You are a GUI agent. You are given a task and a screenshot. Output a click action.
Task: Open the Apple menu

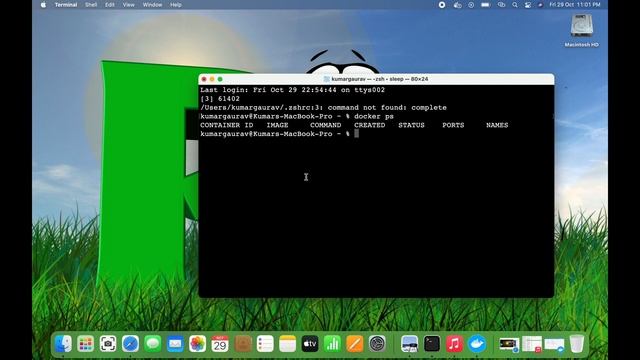[43, 5]
